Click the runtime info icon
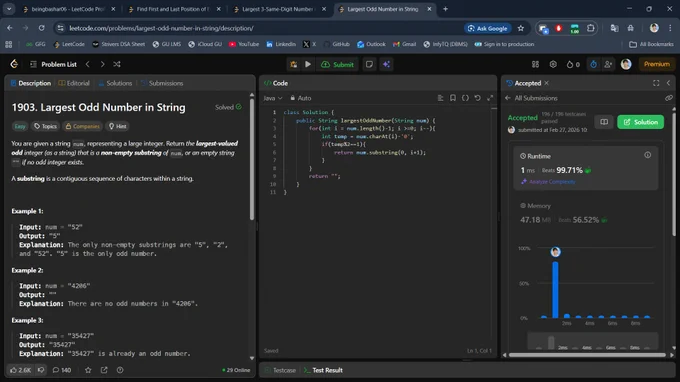This screenshot has width=680, height=382. tap(647, 155)
